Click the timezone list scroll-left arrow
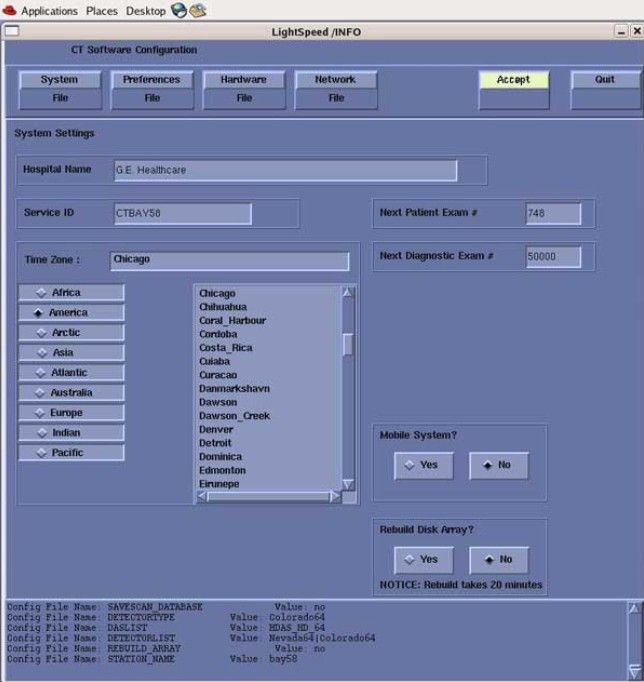Image resolution: width=644 pixels, height=682 pixels. click(x=203, y=496)
